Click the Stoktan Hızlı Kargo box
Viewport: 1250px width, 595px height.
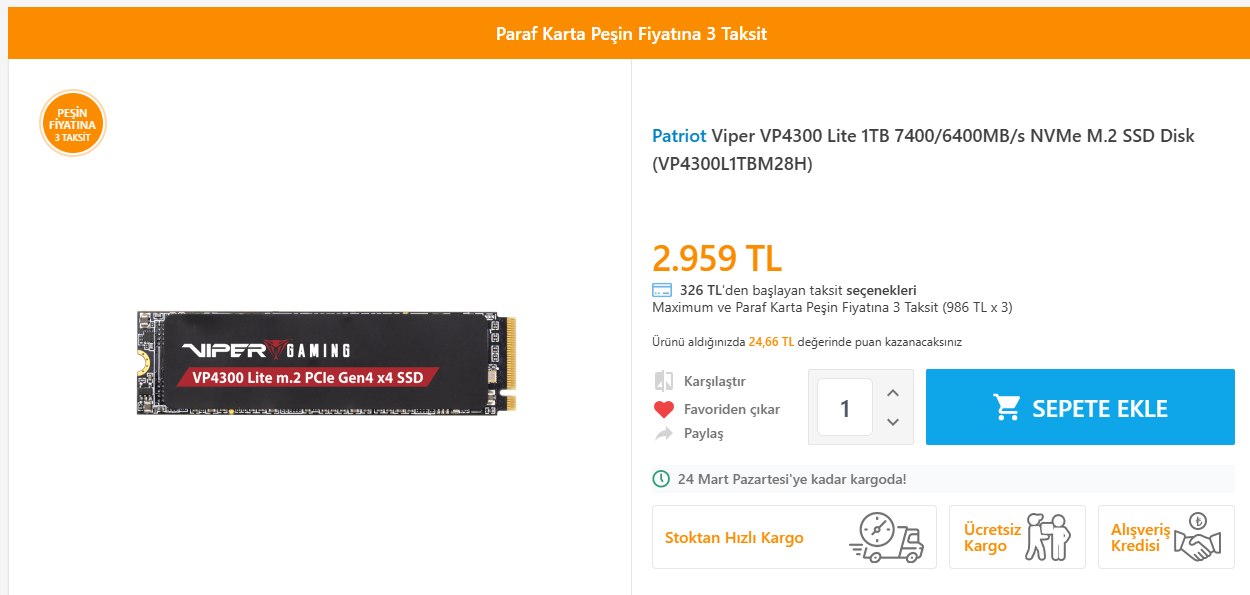[x=794, y=537]
